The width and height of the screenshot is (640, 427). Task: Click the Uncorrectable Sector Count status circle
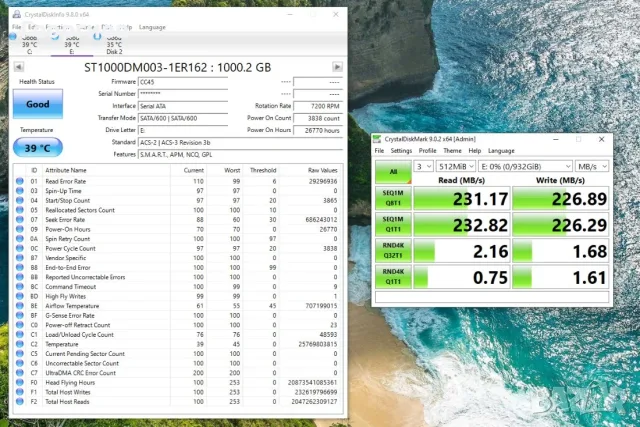point(20,363)
